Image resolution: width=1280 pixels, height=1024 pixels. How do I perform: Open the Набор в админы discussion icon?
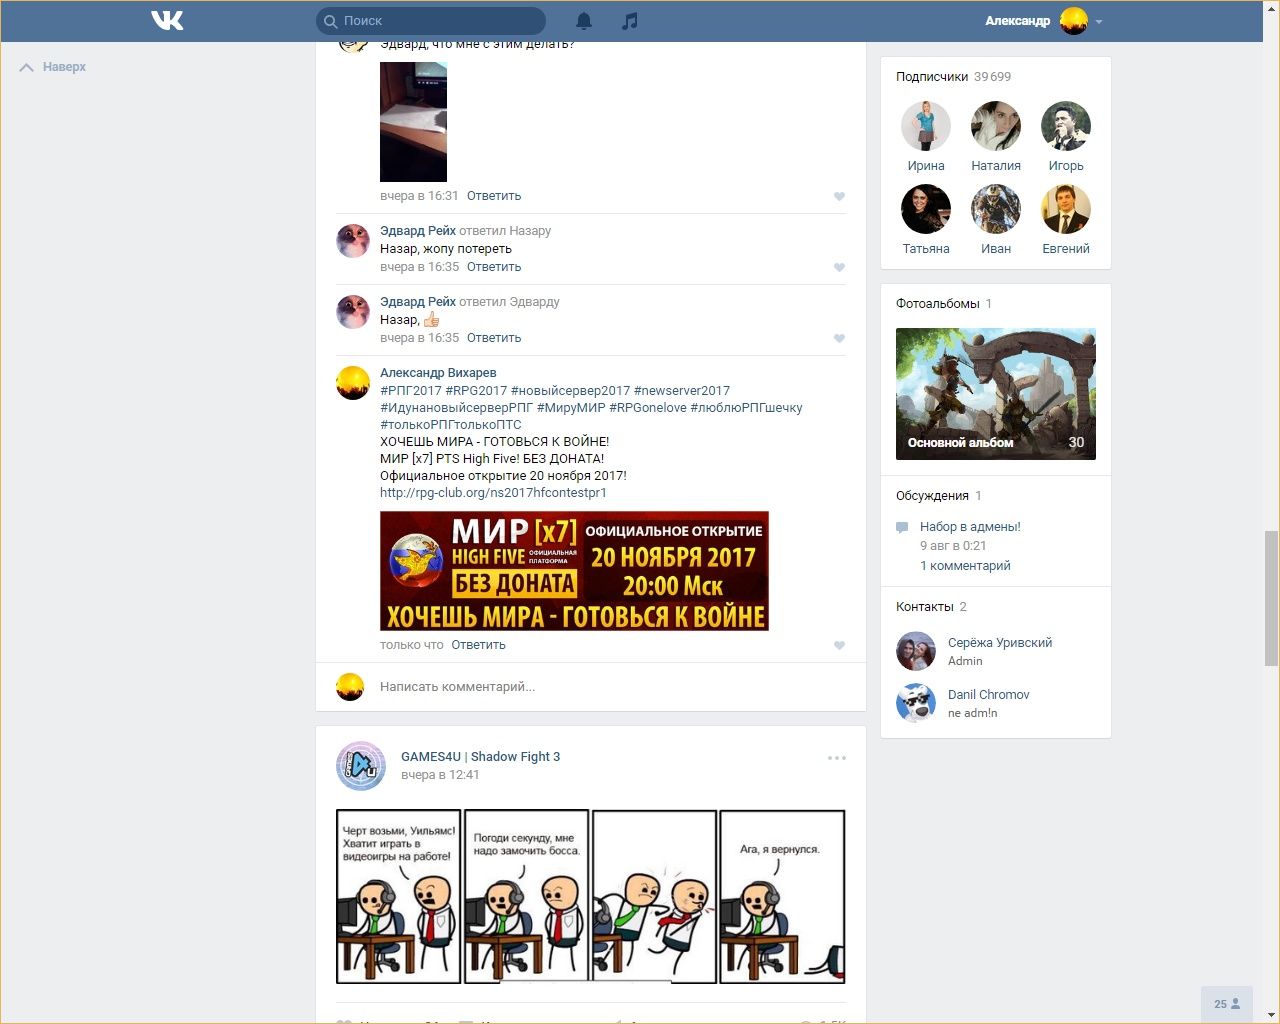coord(902,527)
